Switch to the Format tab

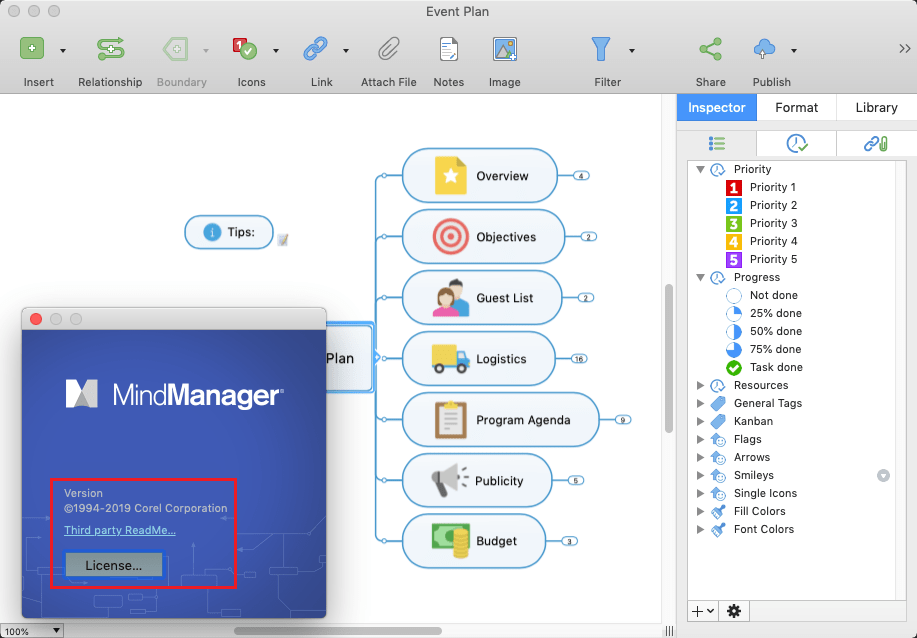point(797,108)
